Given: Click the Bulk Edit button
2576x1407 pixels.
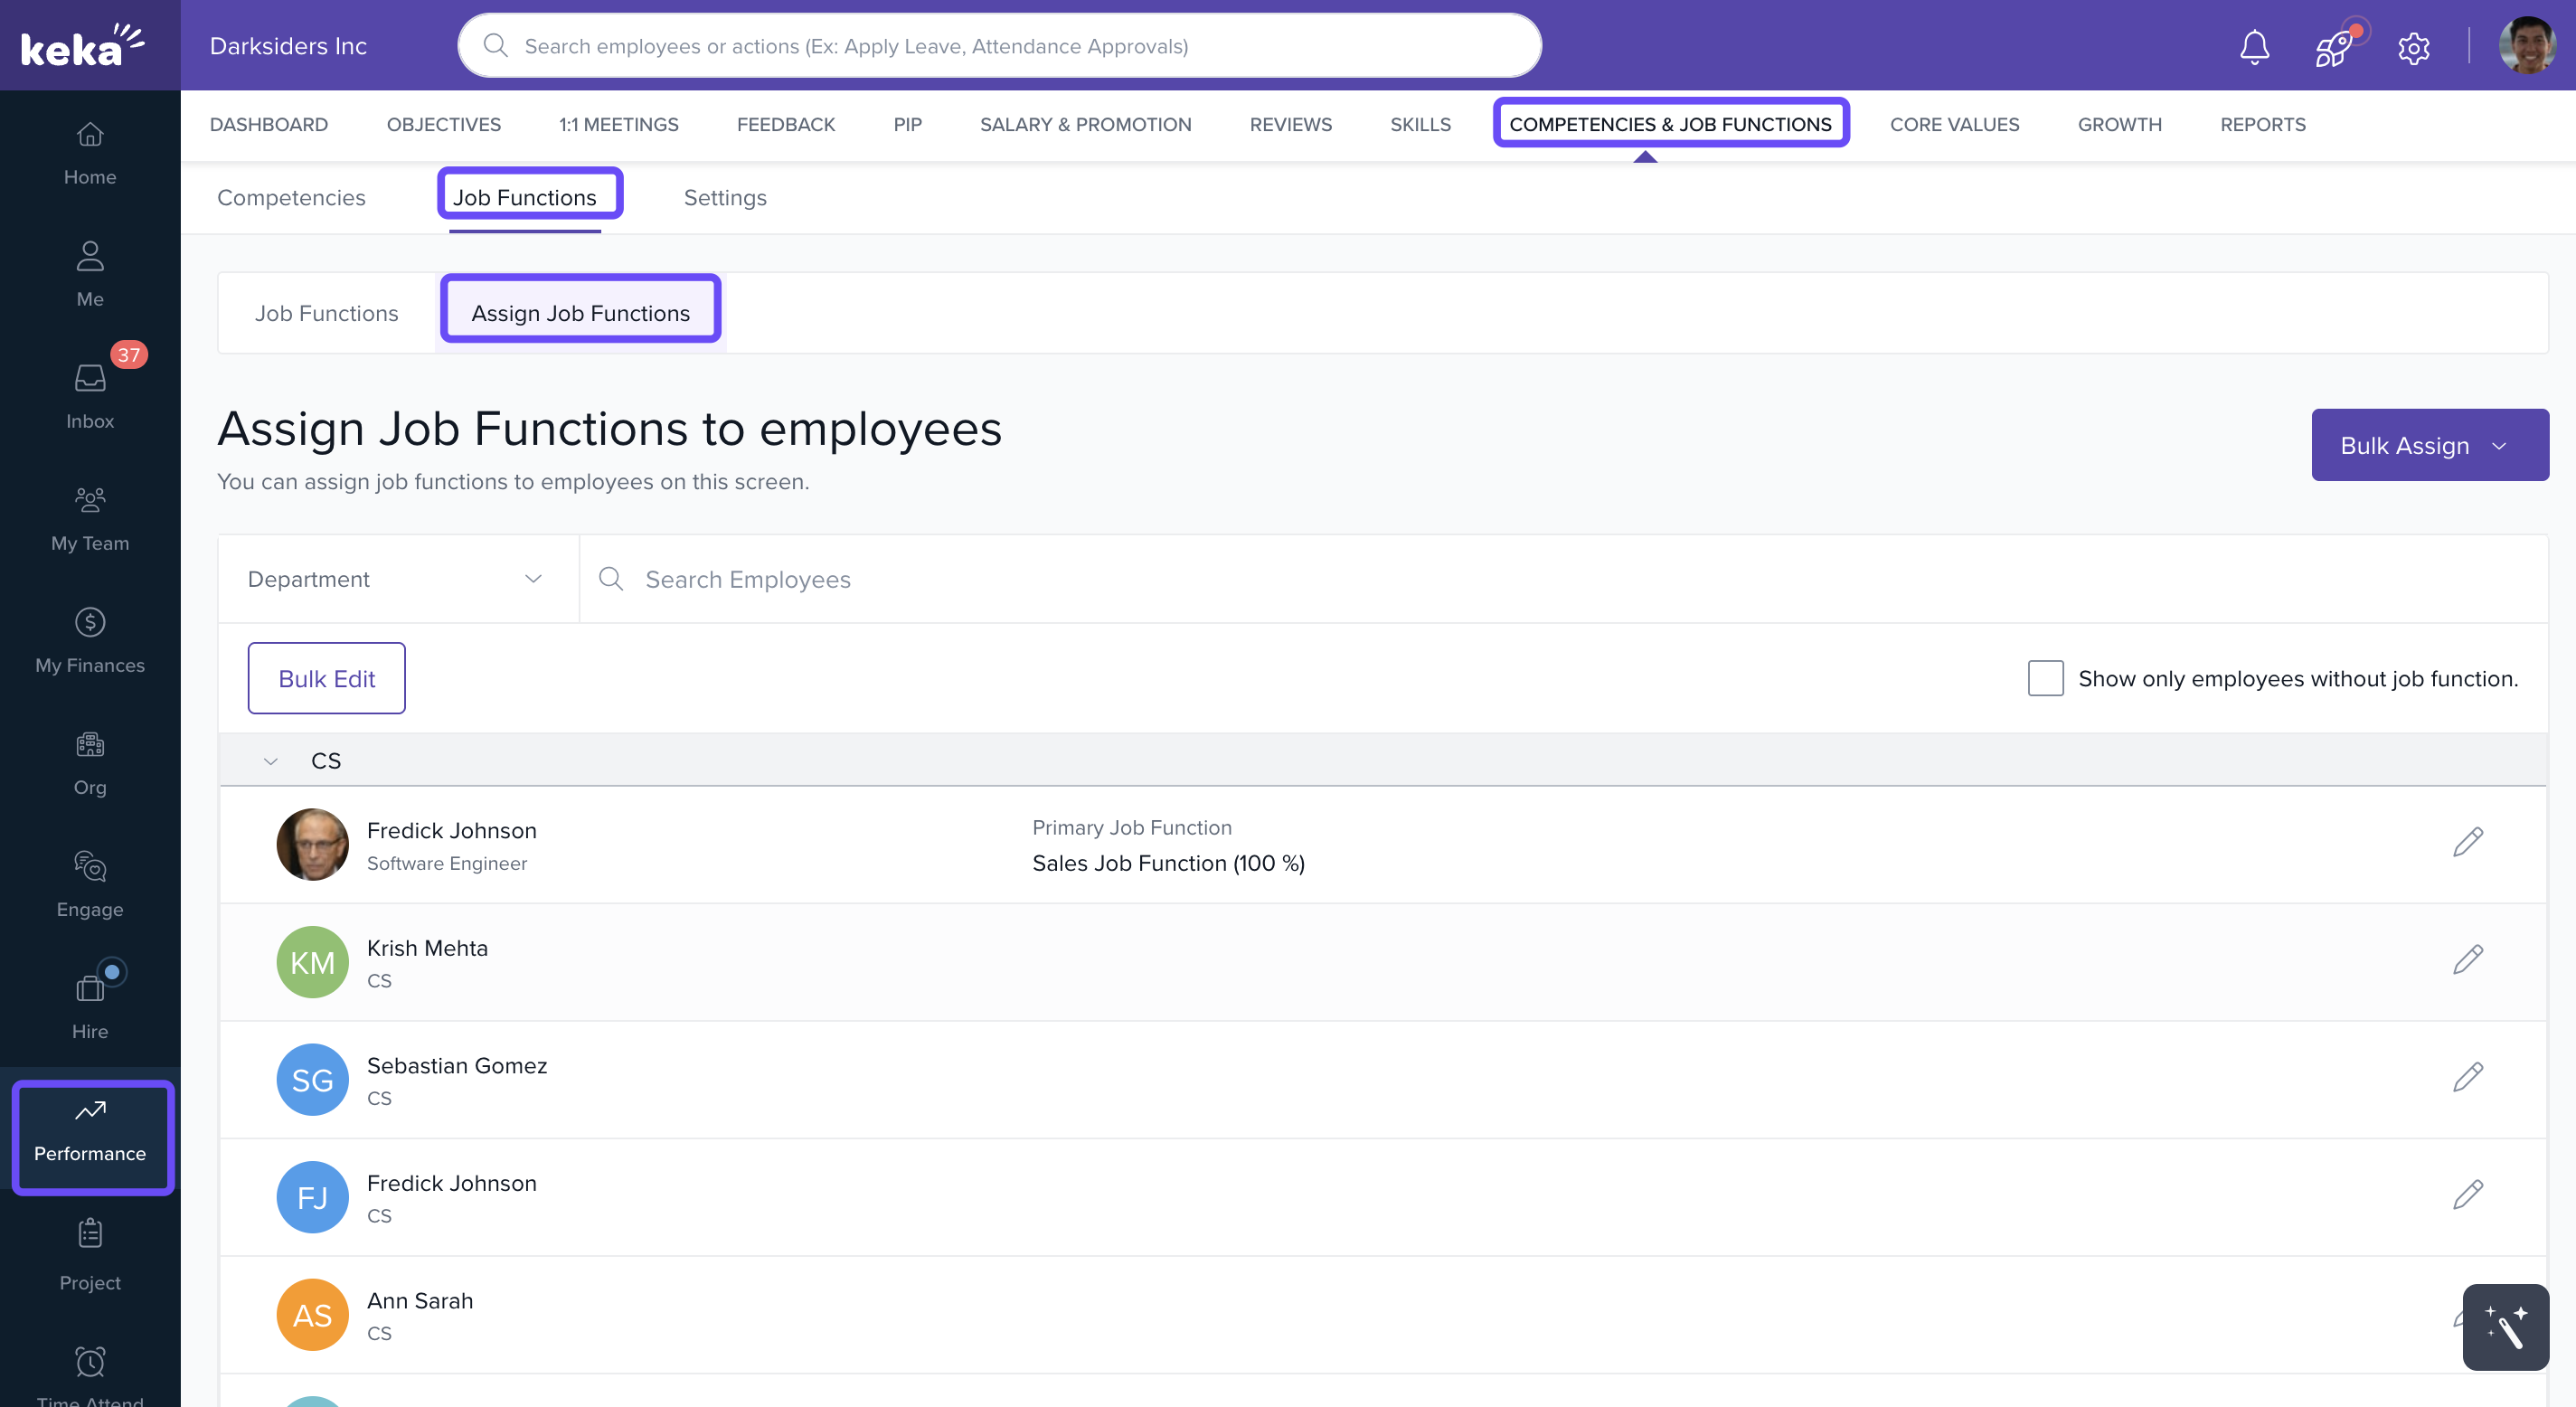Looking at the screenshot, I should click(x=326, y=678).
